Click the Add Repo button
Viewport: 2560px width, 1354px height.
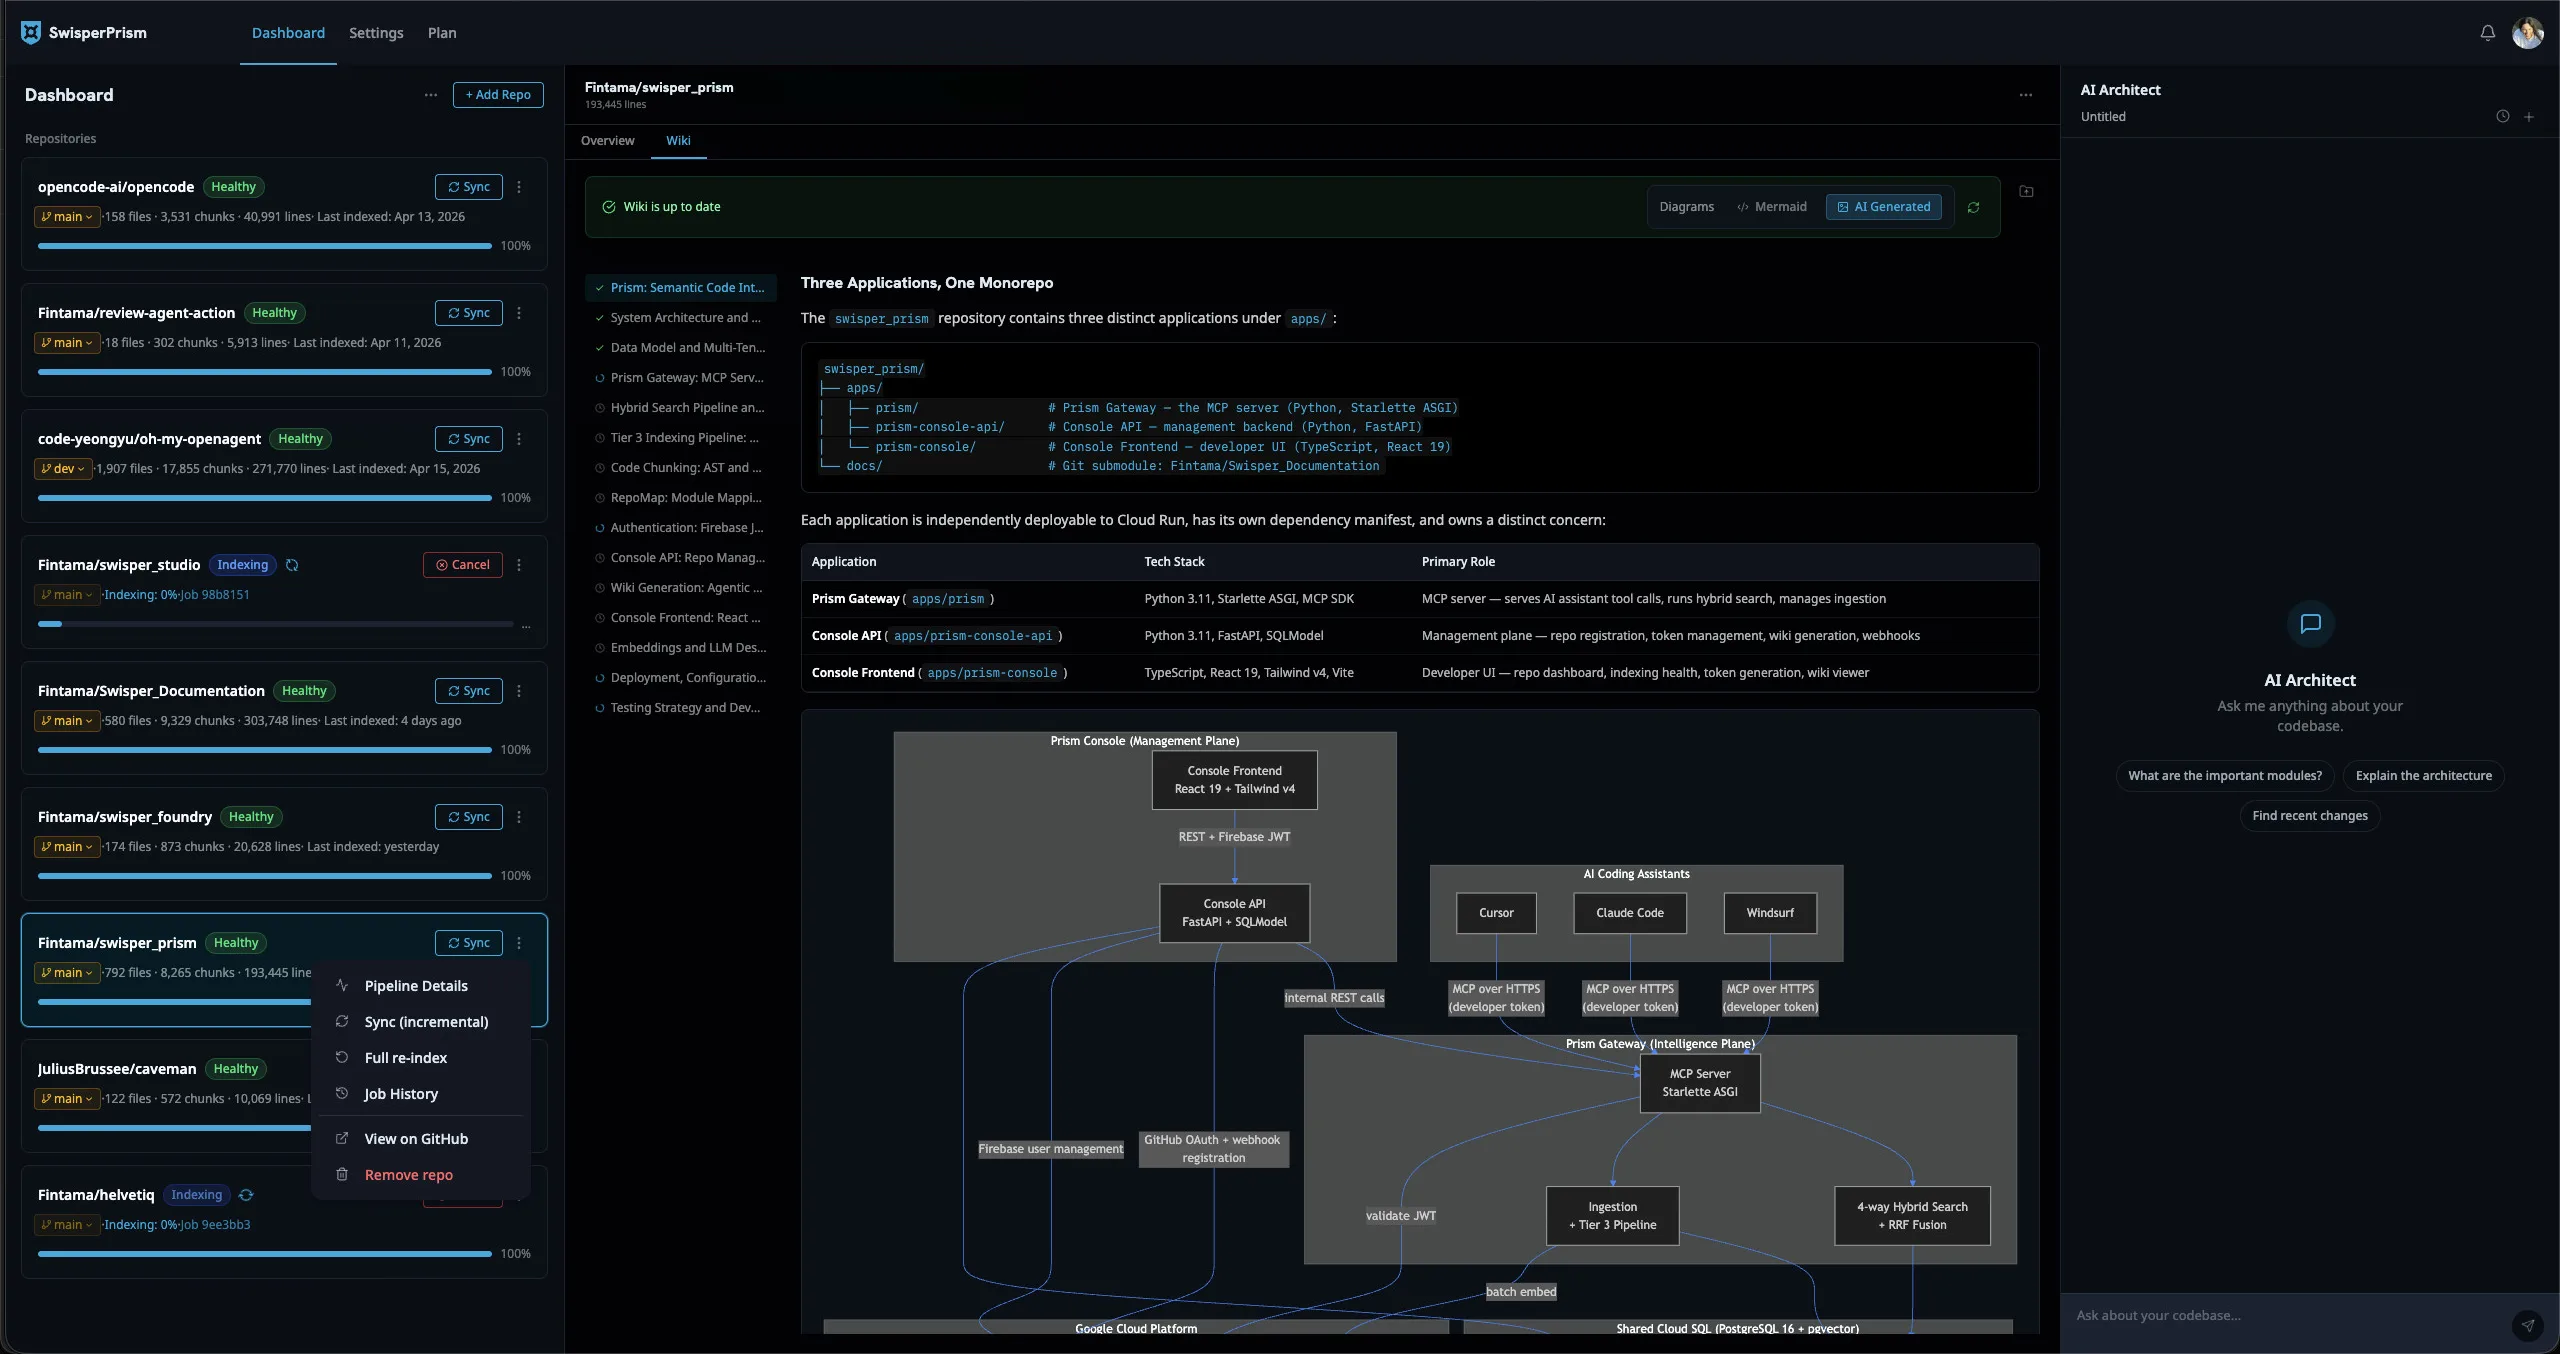tap(498, 95)
